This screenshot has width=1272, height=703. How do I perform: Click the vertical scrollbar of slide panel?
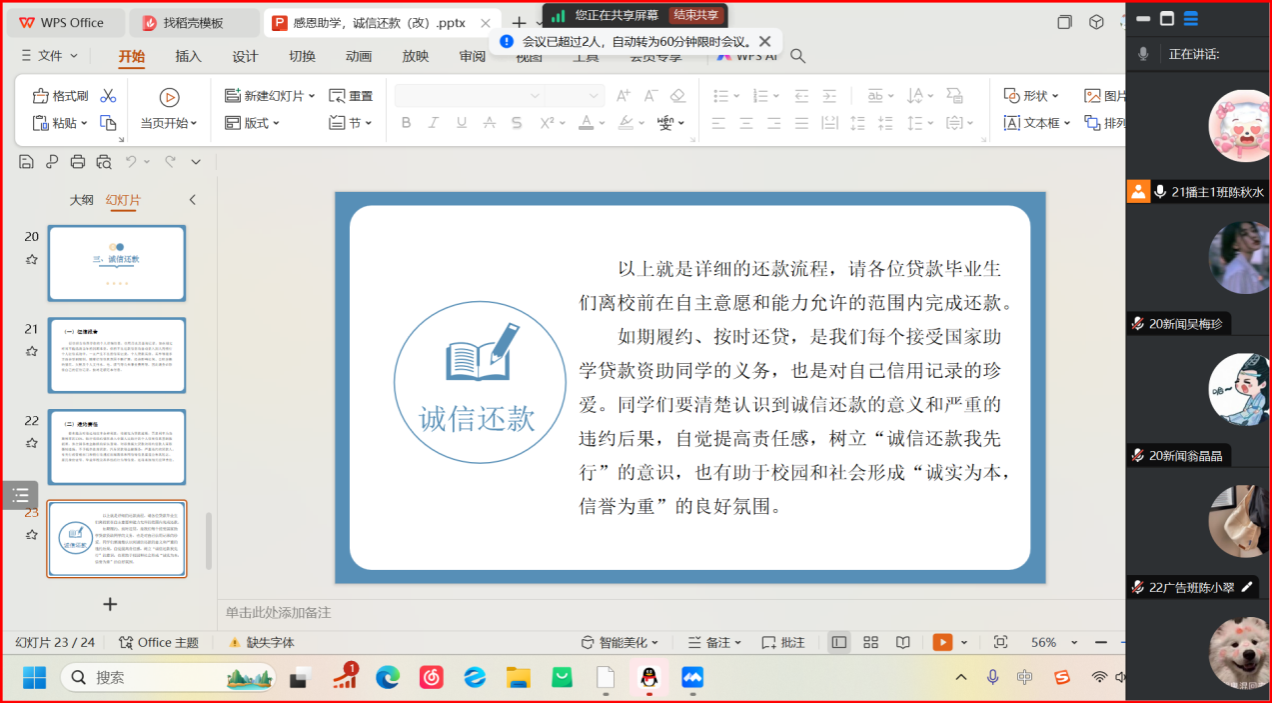pyautogui.click(x=209, y=541)
